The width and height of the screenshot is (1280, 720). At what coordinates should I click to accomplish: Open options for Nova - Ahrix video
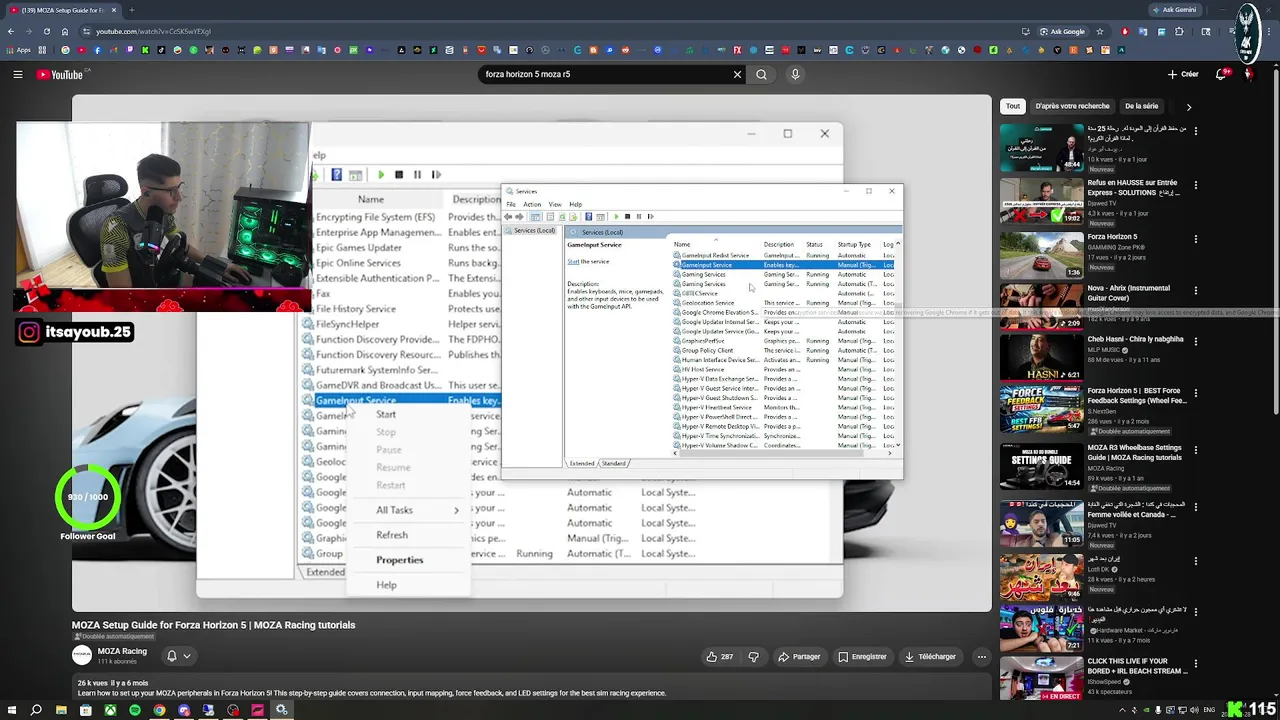click(1196, 293)
